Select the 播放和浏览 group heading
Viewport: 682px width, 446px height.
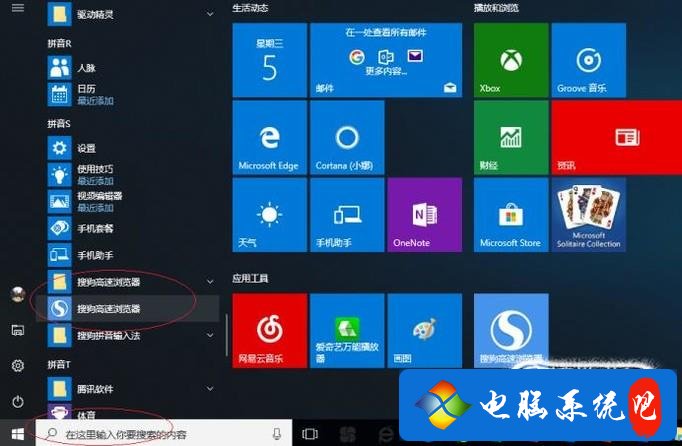point(496,8)
